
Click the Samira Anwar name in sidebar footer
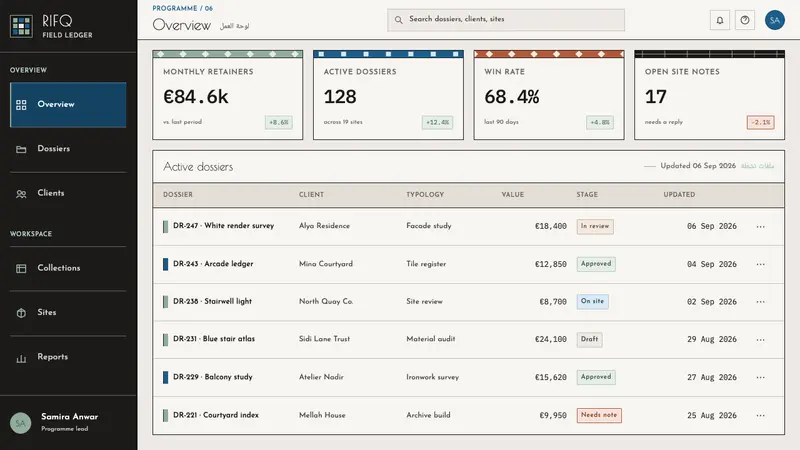(69, 417)
